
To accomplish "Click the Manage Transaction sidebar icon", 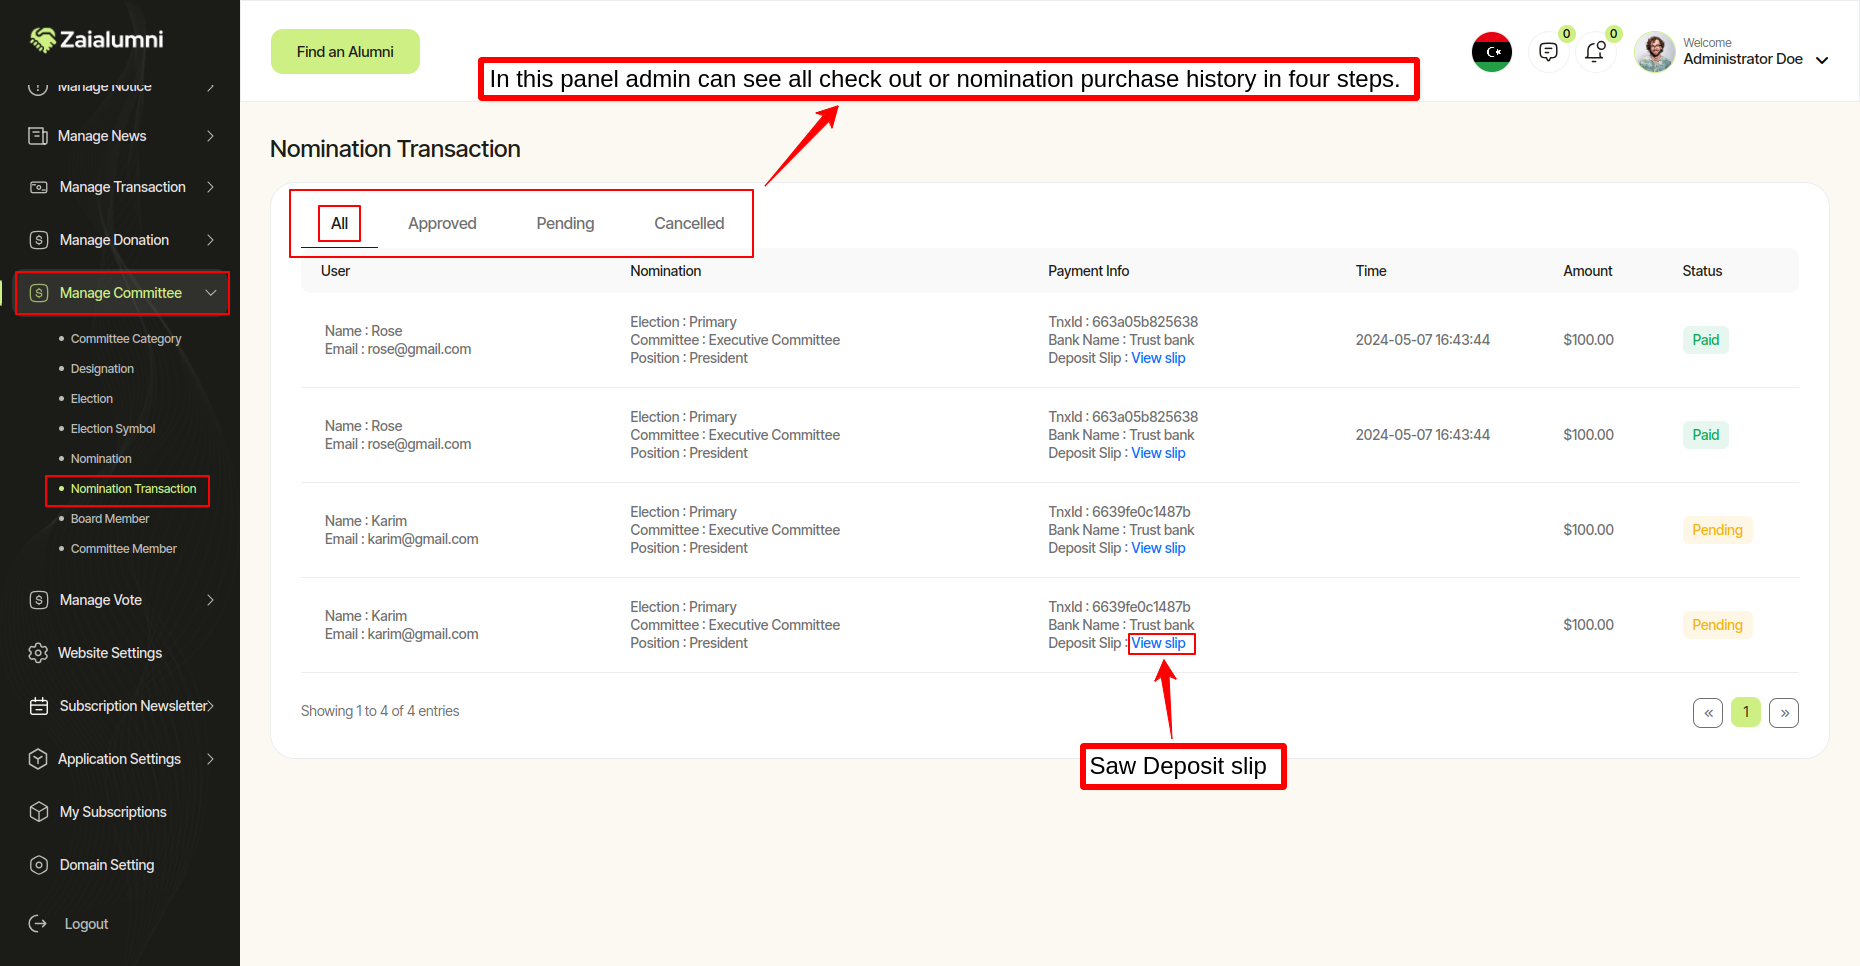I will pos(39,187).
